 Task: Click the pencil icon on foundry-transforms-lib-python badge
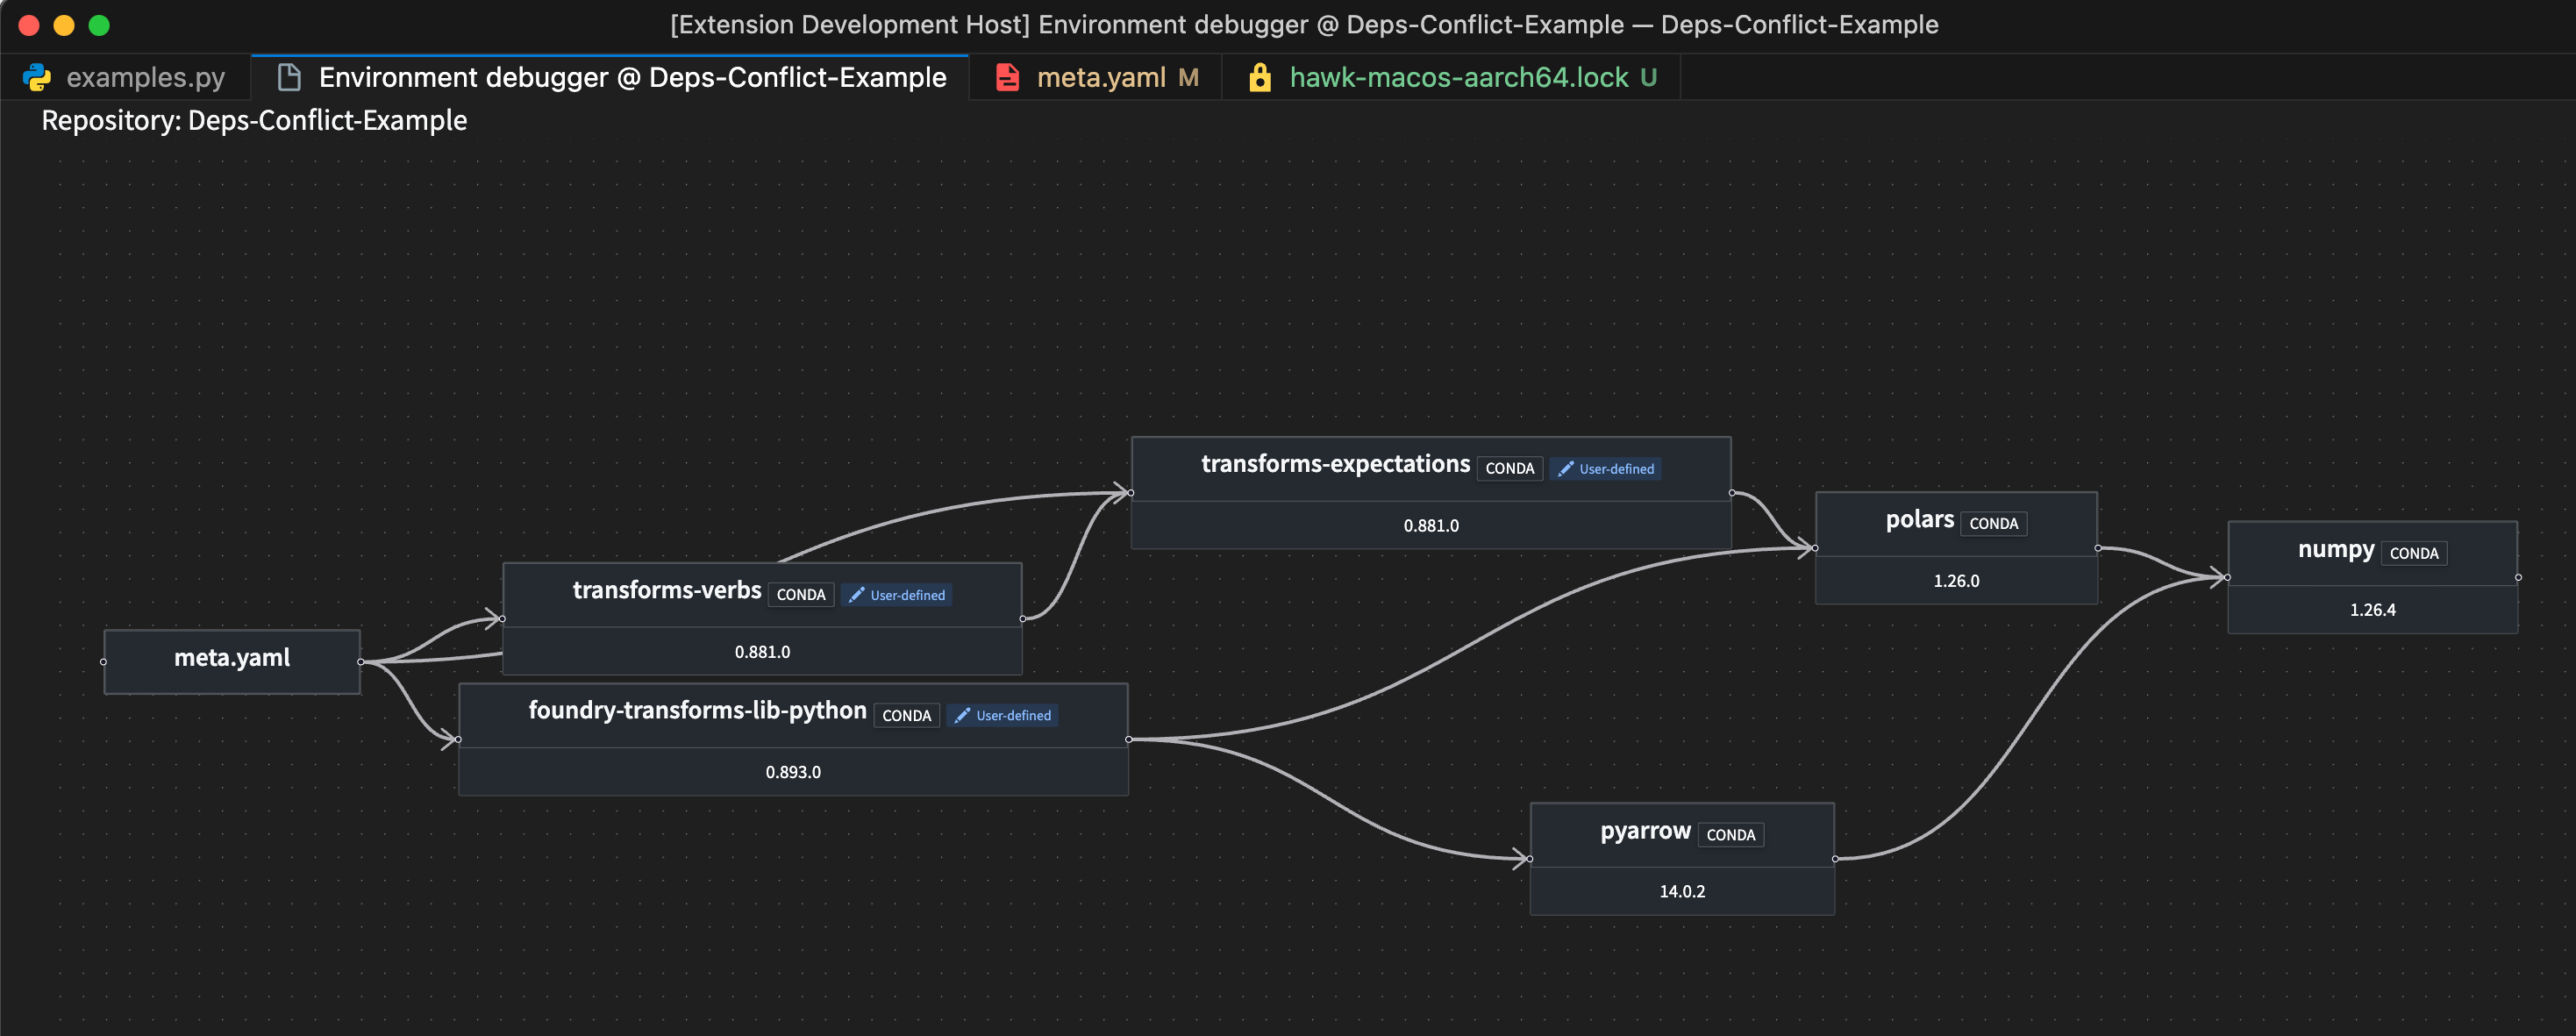click(x=963, y=715)
